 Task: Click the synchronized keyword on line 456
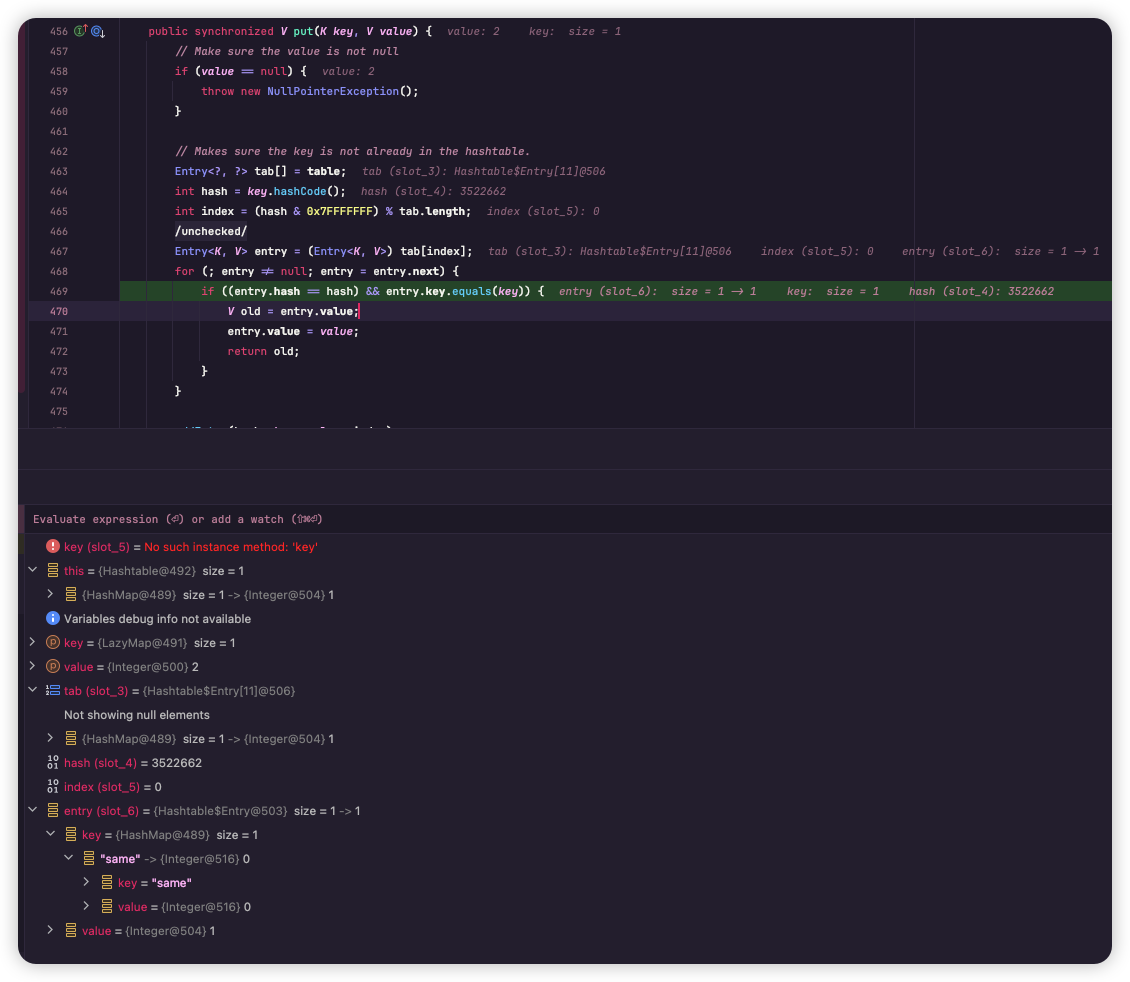[233, 31]
